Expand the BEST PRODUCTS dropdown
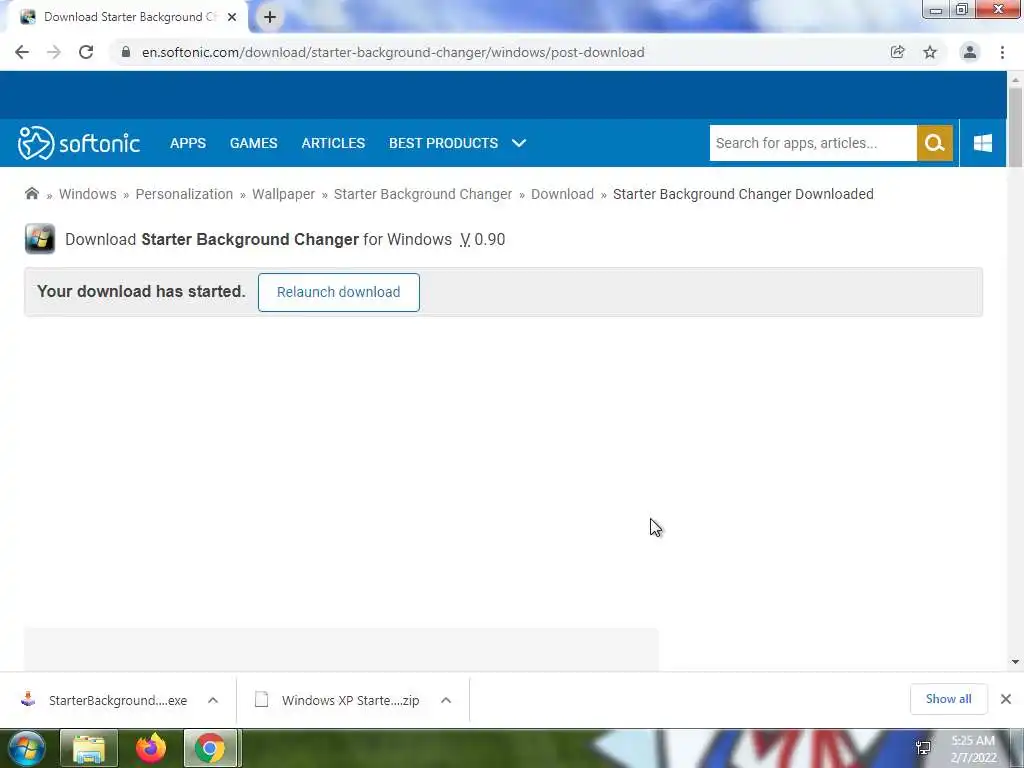This screenshot has height=768, width=1024. point(458,143)
